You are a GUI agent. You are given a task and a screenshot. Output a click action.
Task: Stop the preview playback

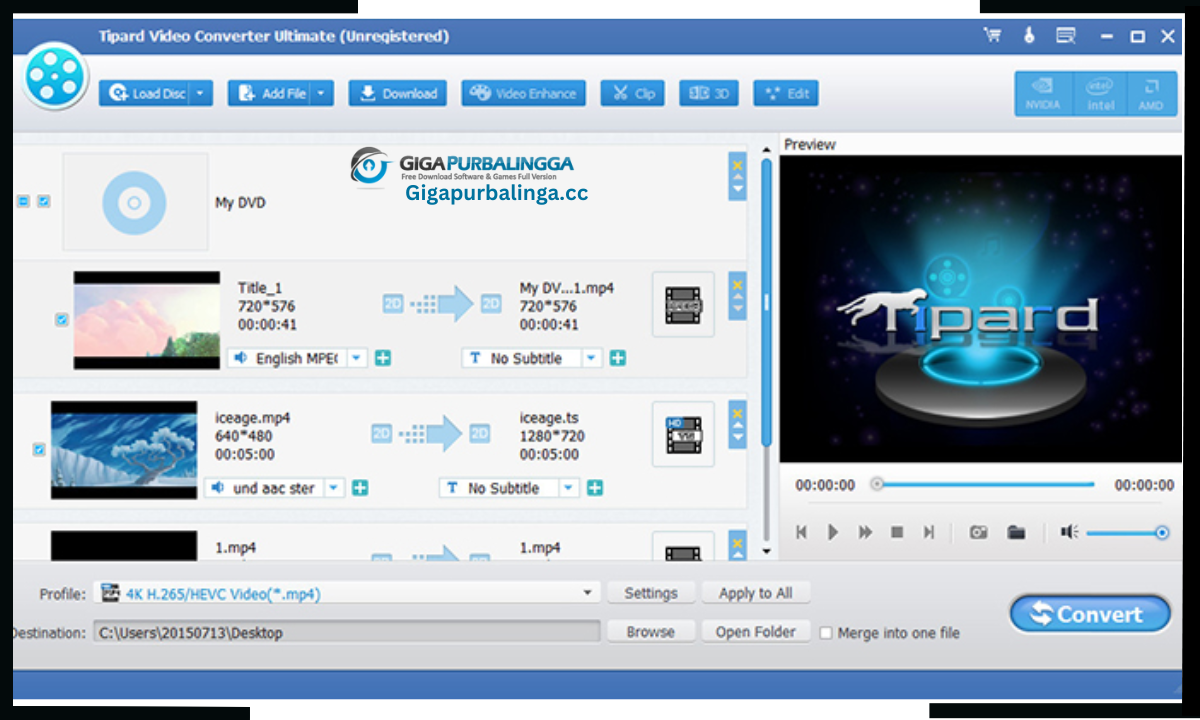coord(897,532)
